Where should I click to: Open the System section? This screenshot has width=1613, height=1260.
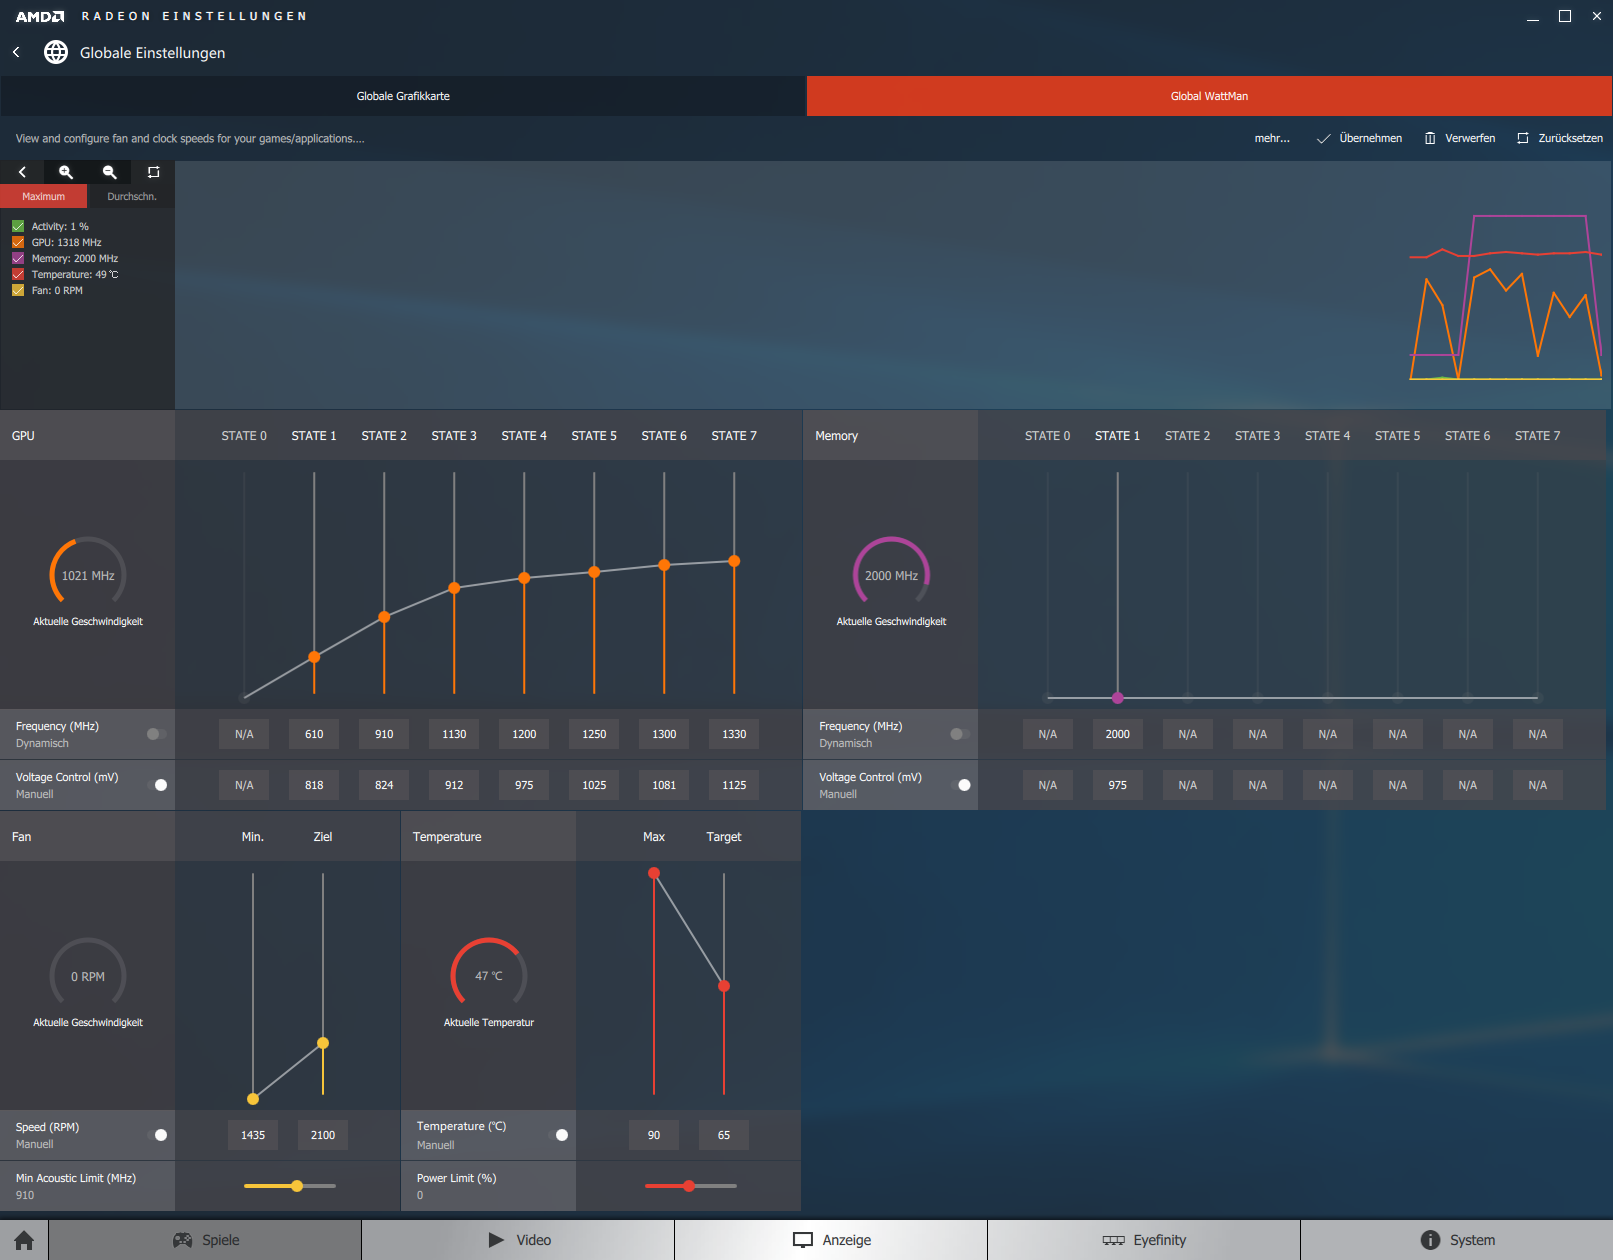click(x=1457, y=1240)
